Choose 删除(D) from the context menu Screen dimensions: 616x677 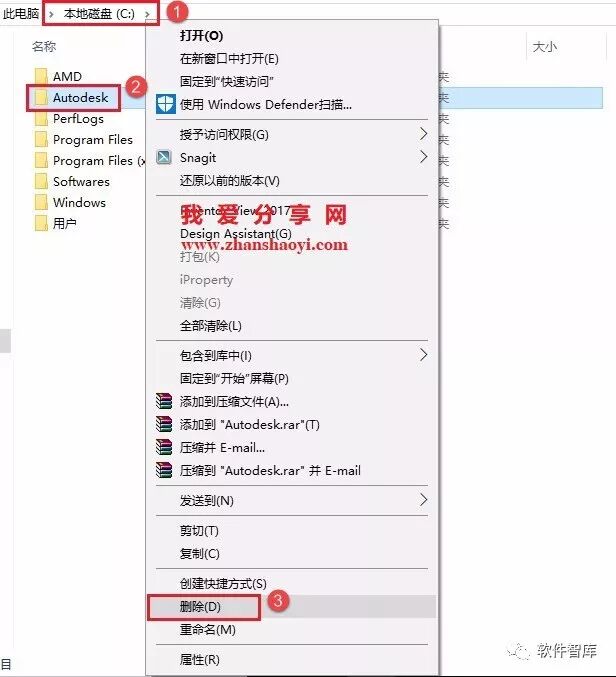200,607
